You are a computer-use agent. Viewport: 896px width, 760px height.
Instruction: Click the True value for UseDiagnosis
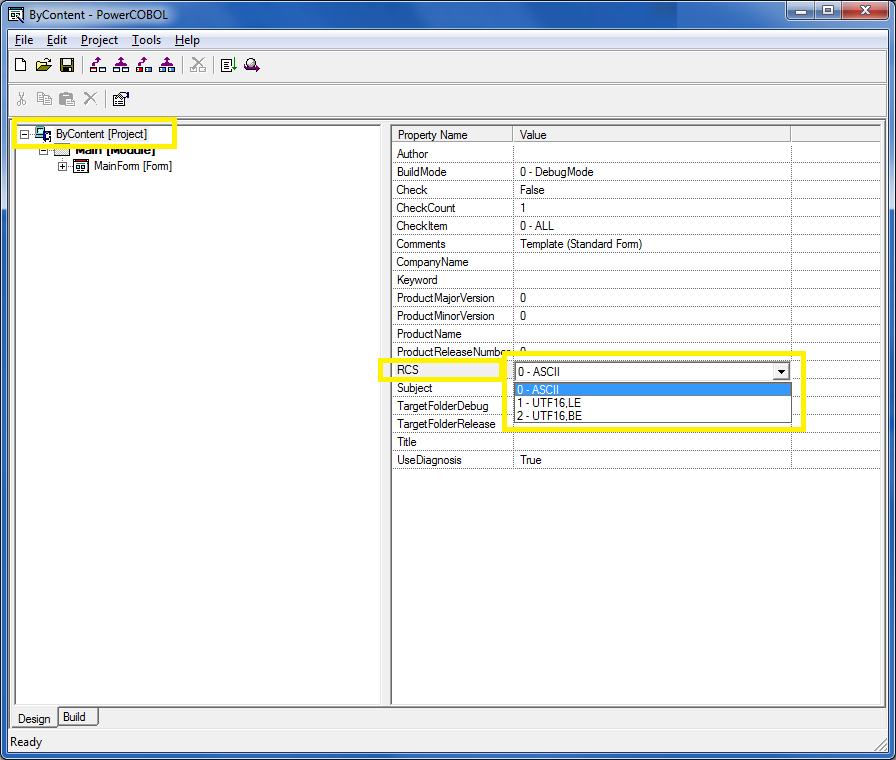(x=530, y=460)
